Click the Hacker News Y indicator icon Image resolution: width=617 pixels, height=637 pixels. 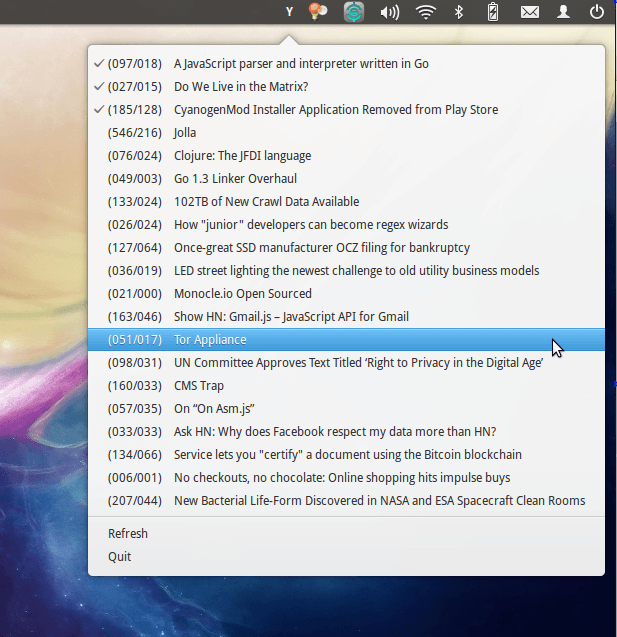(x=289, y=12)
